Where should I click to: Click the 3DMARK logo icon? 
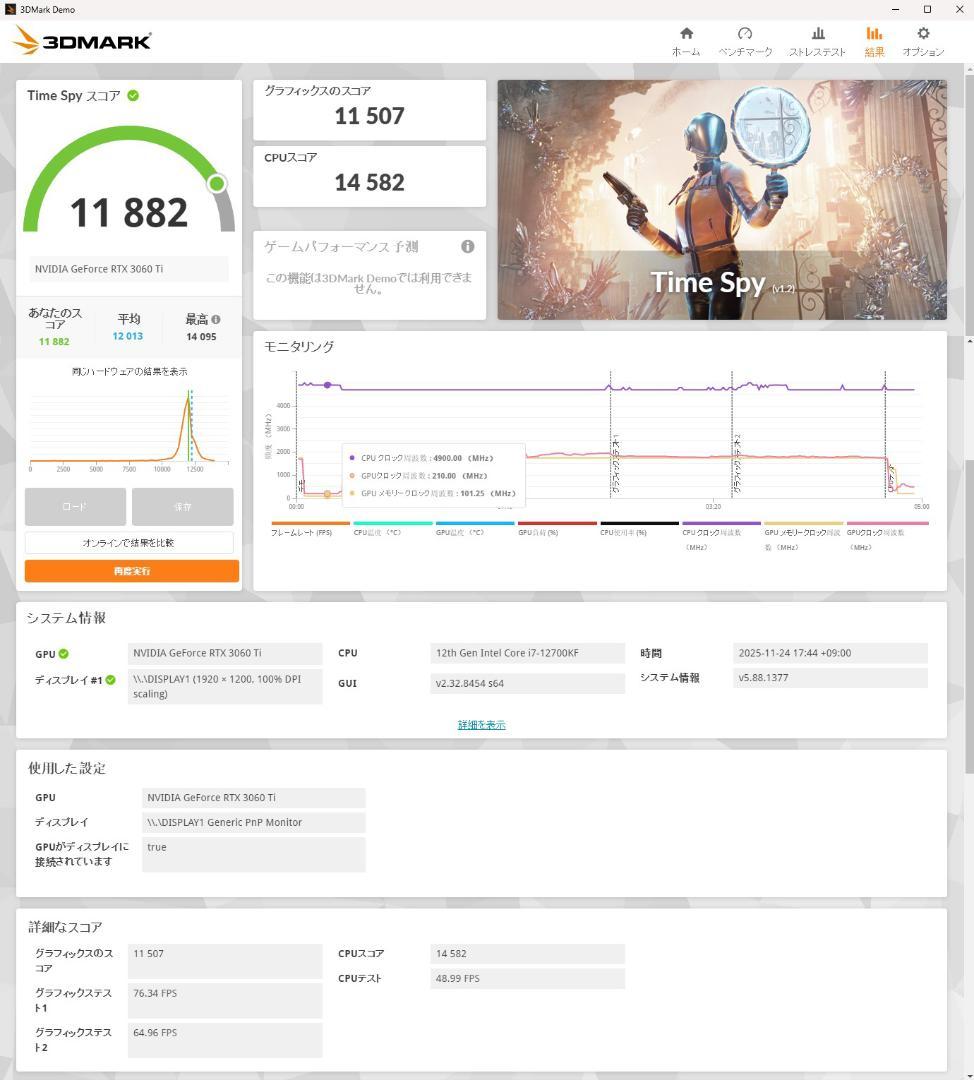coord(80,41)
